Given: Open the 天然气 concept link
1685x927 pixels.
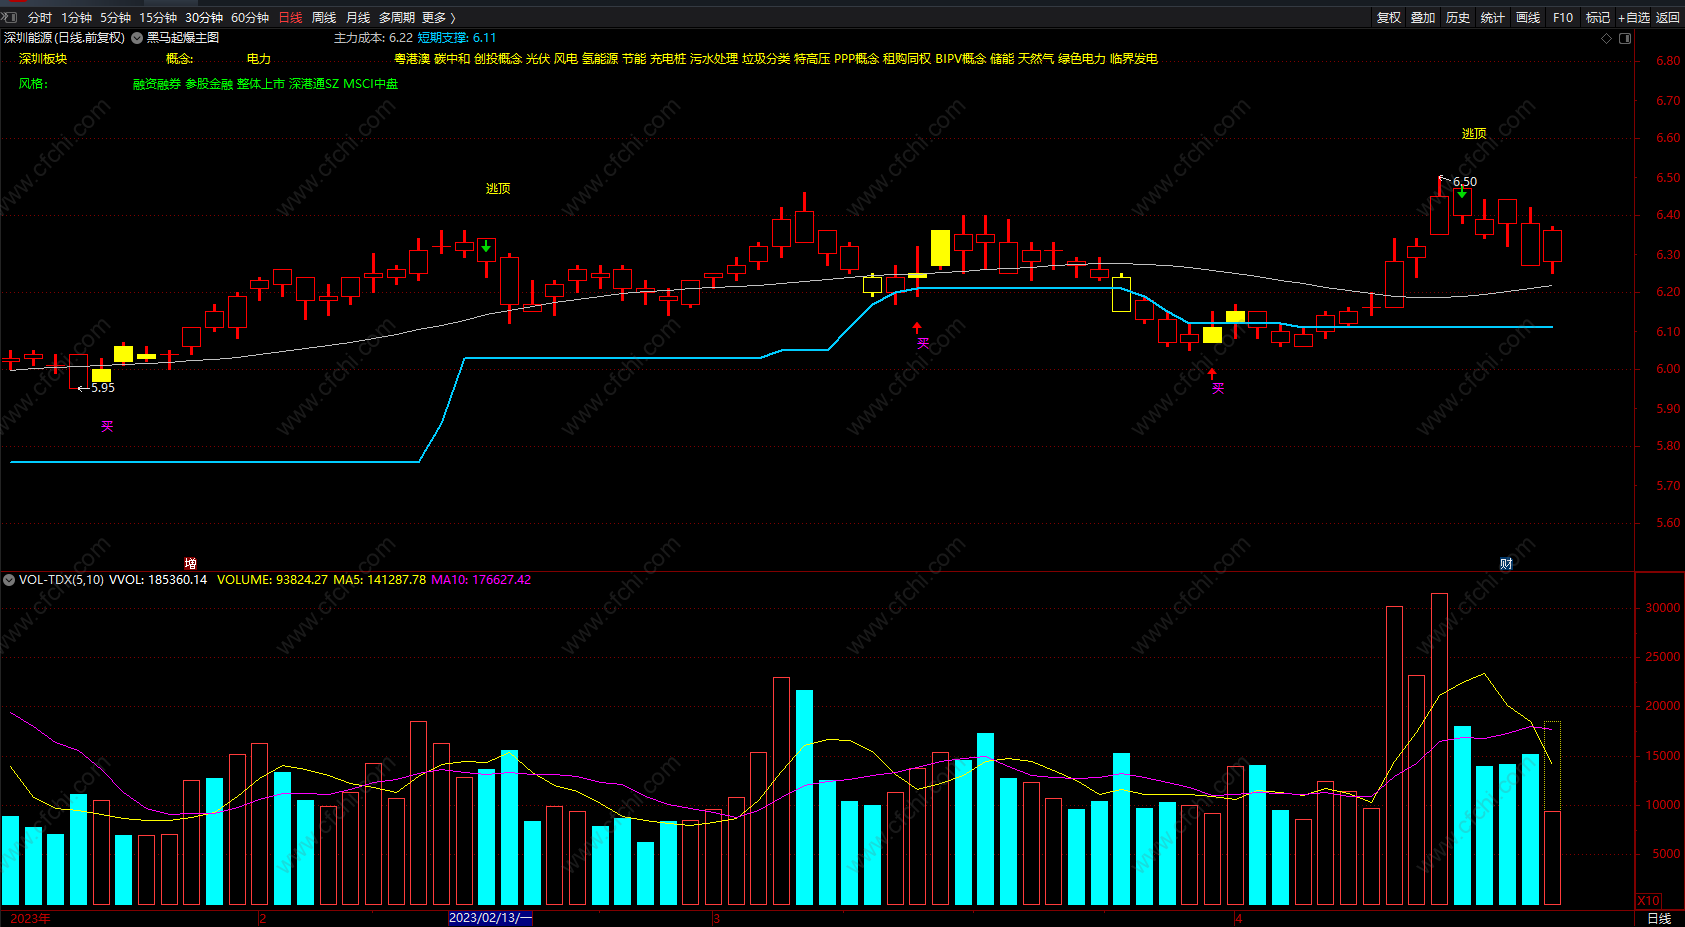Looking at the screenshot, I should 1036,59.
